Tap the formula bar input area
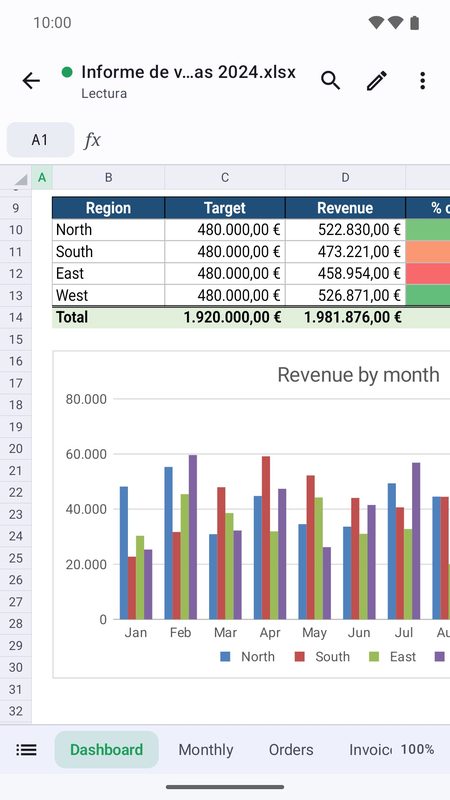The width and height of the screenshot is (450, 800). coord(276,140)
